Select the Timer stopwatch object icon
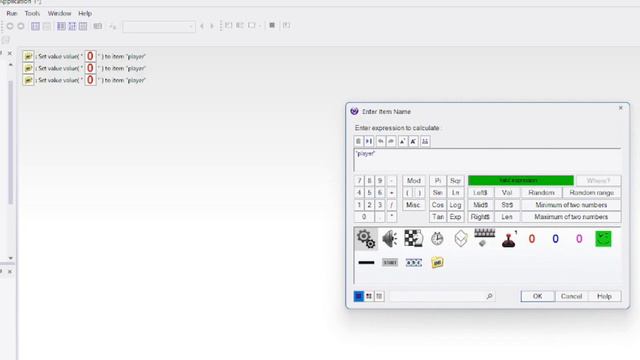Viewport: 640px width, 360px height. click(x=437, y=239)
